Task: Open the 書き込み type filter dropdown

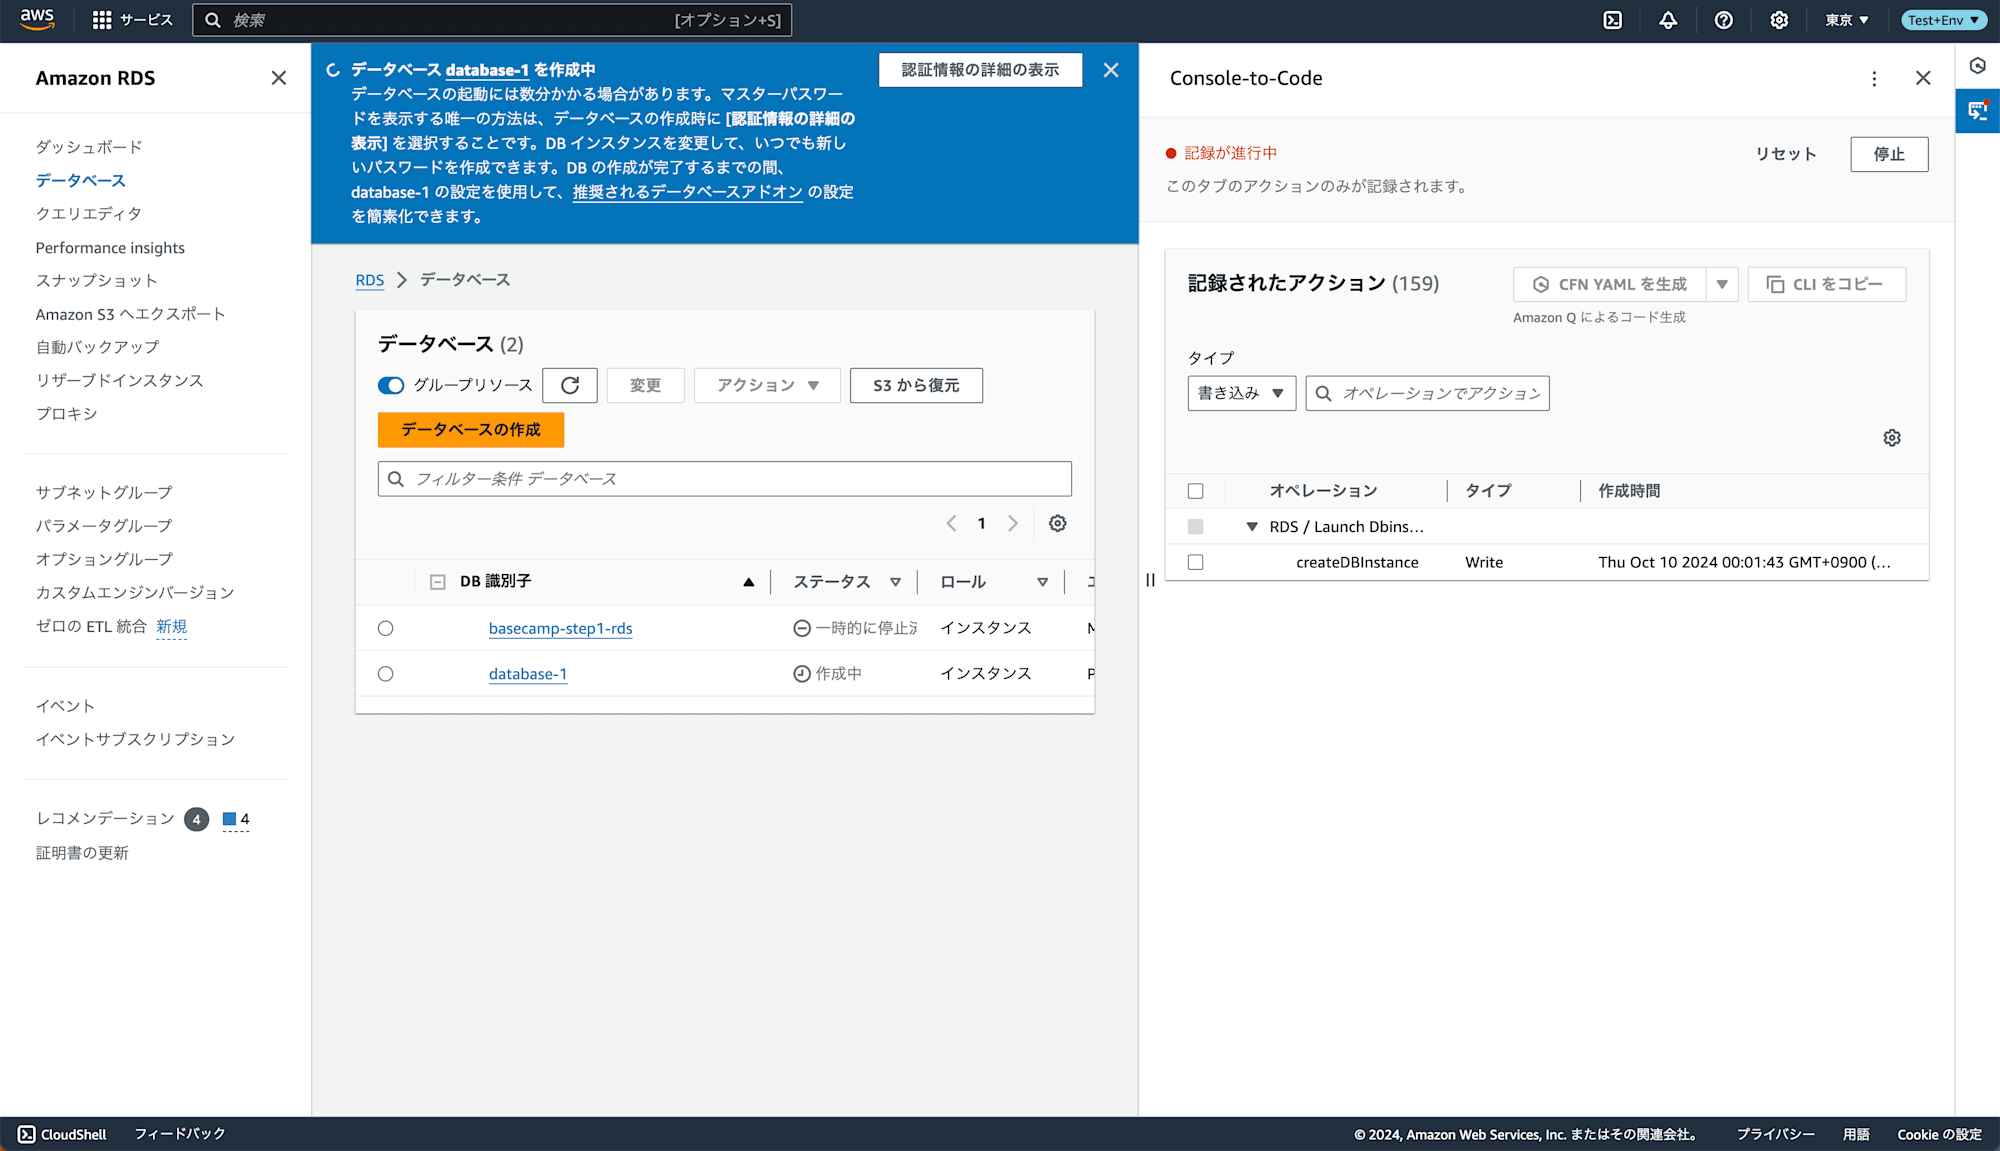Action: [x=1241, y=393]
